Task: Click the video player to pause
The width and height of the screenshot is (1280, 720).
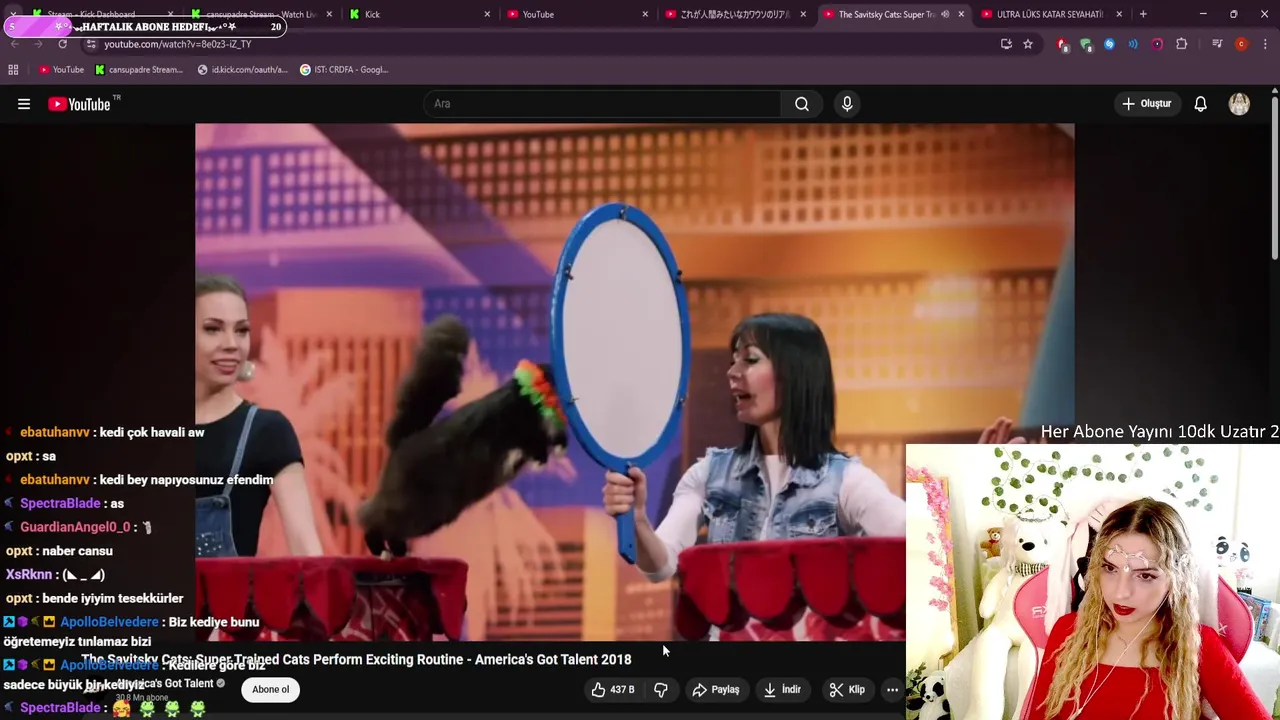Action: click(x=635, y=380)
